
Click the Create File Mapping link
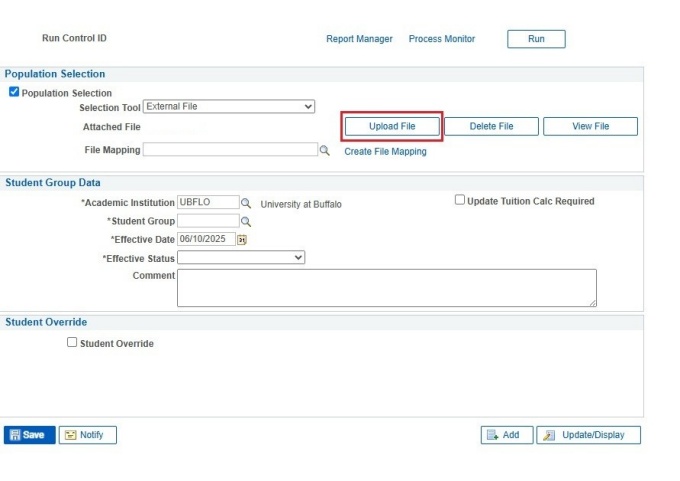385,152
